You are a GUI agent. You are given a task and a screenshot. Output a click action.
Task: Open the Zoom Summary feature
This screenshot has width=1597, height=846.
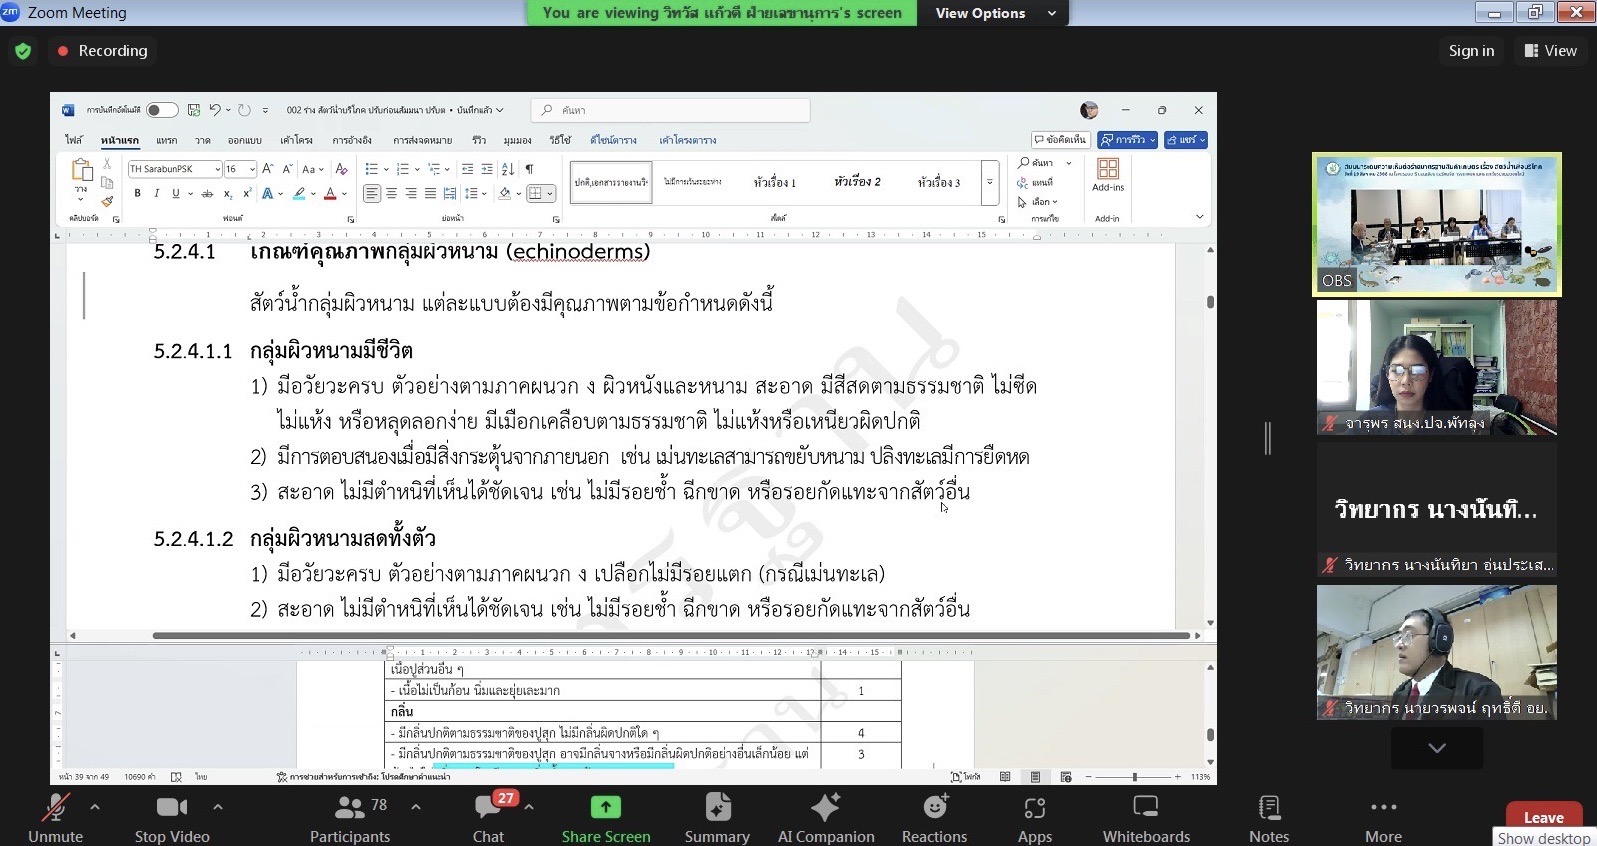717,818
